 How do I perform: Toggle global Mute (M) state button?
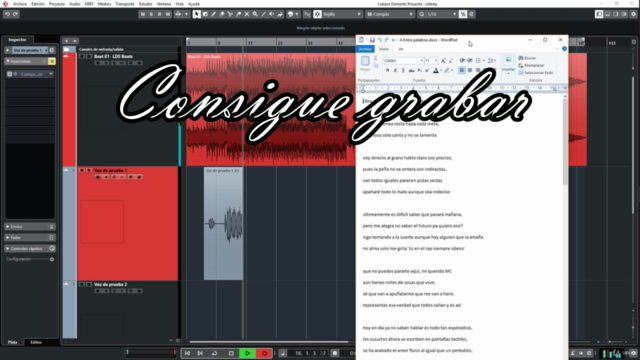click(142, 14)
